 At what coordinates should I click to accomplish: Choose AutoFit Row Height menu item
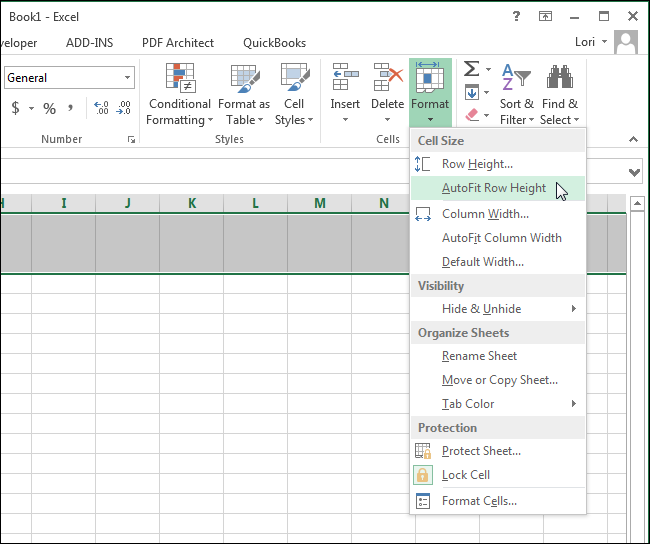(494, 188)
